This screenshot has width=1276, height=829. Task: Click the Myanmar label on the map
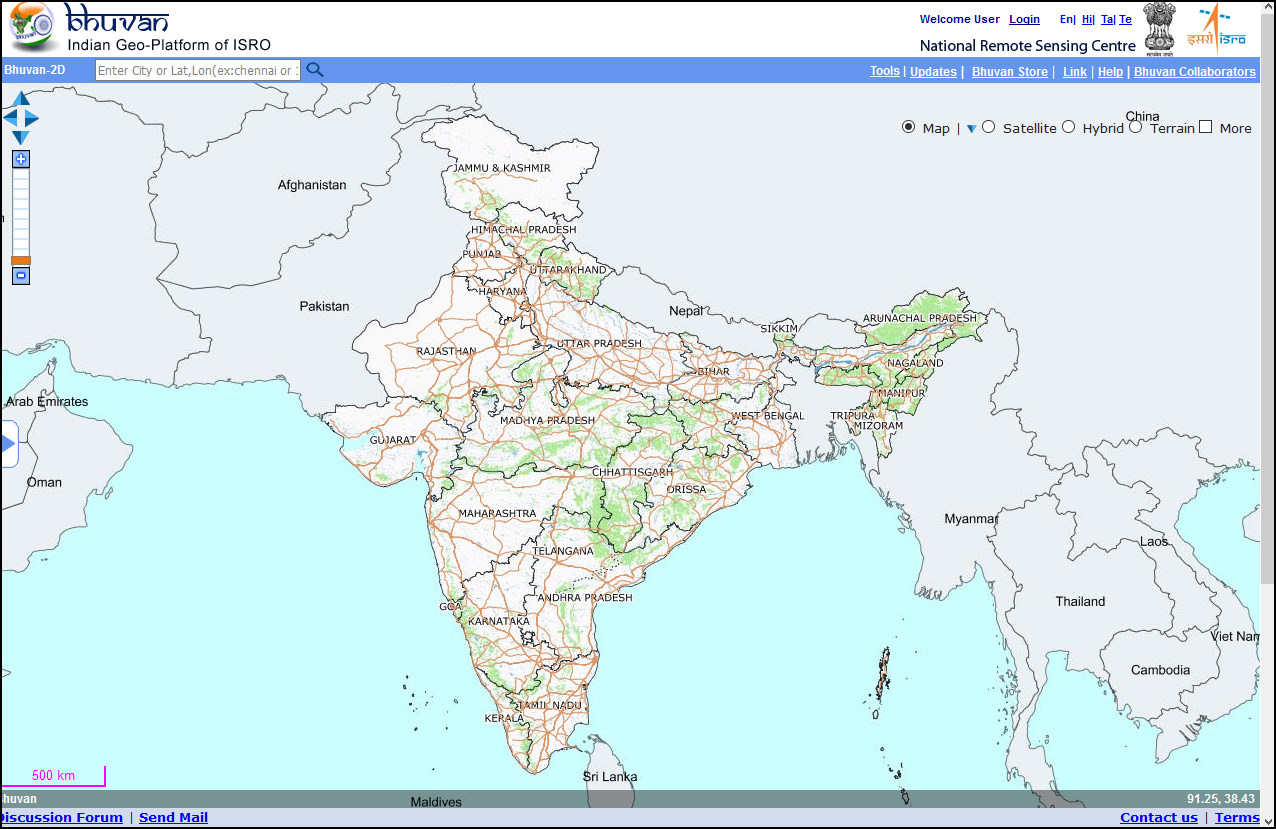click(971, 519)
